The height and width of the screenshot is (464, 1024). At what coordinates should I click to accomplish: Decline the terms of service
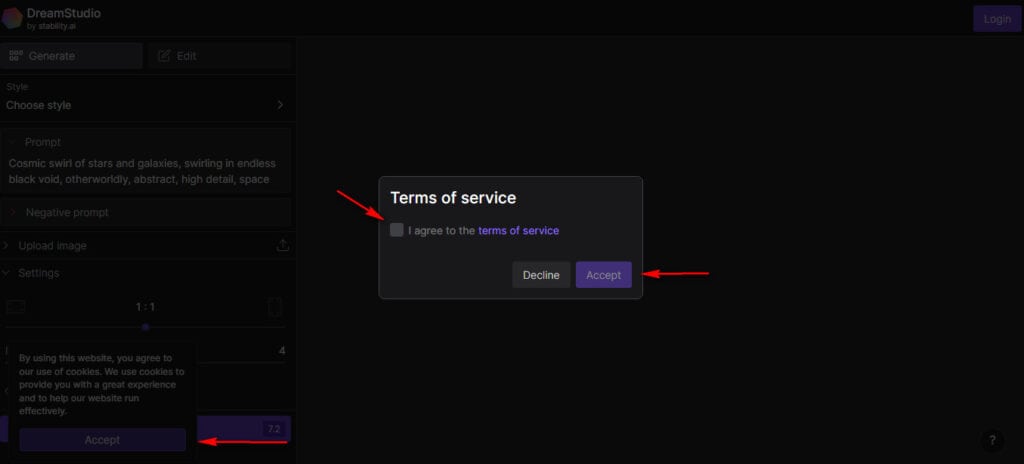tap(541, 275)
